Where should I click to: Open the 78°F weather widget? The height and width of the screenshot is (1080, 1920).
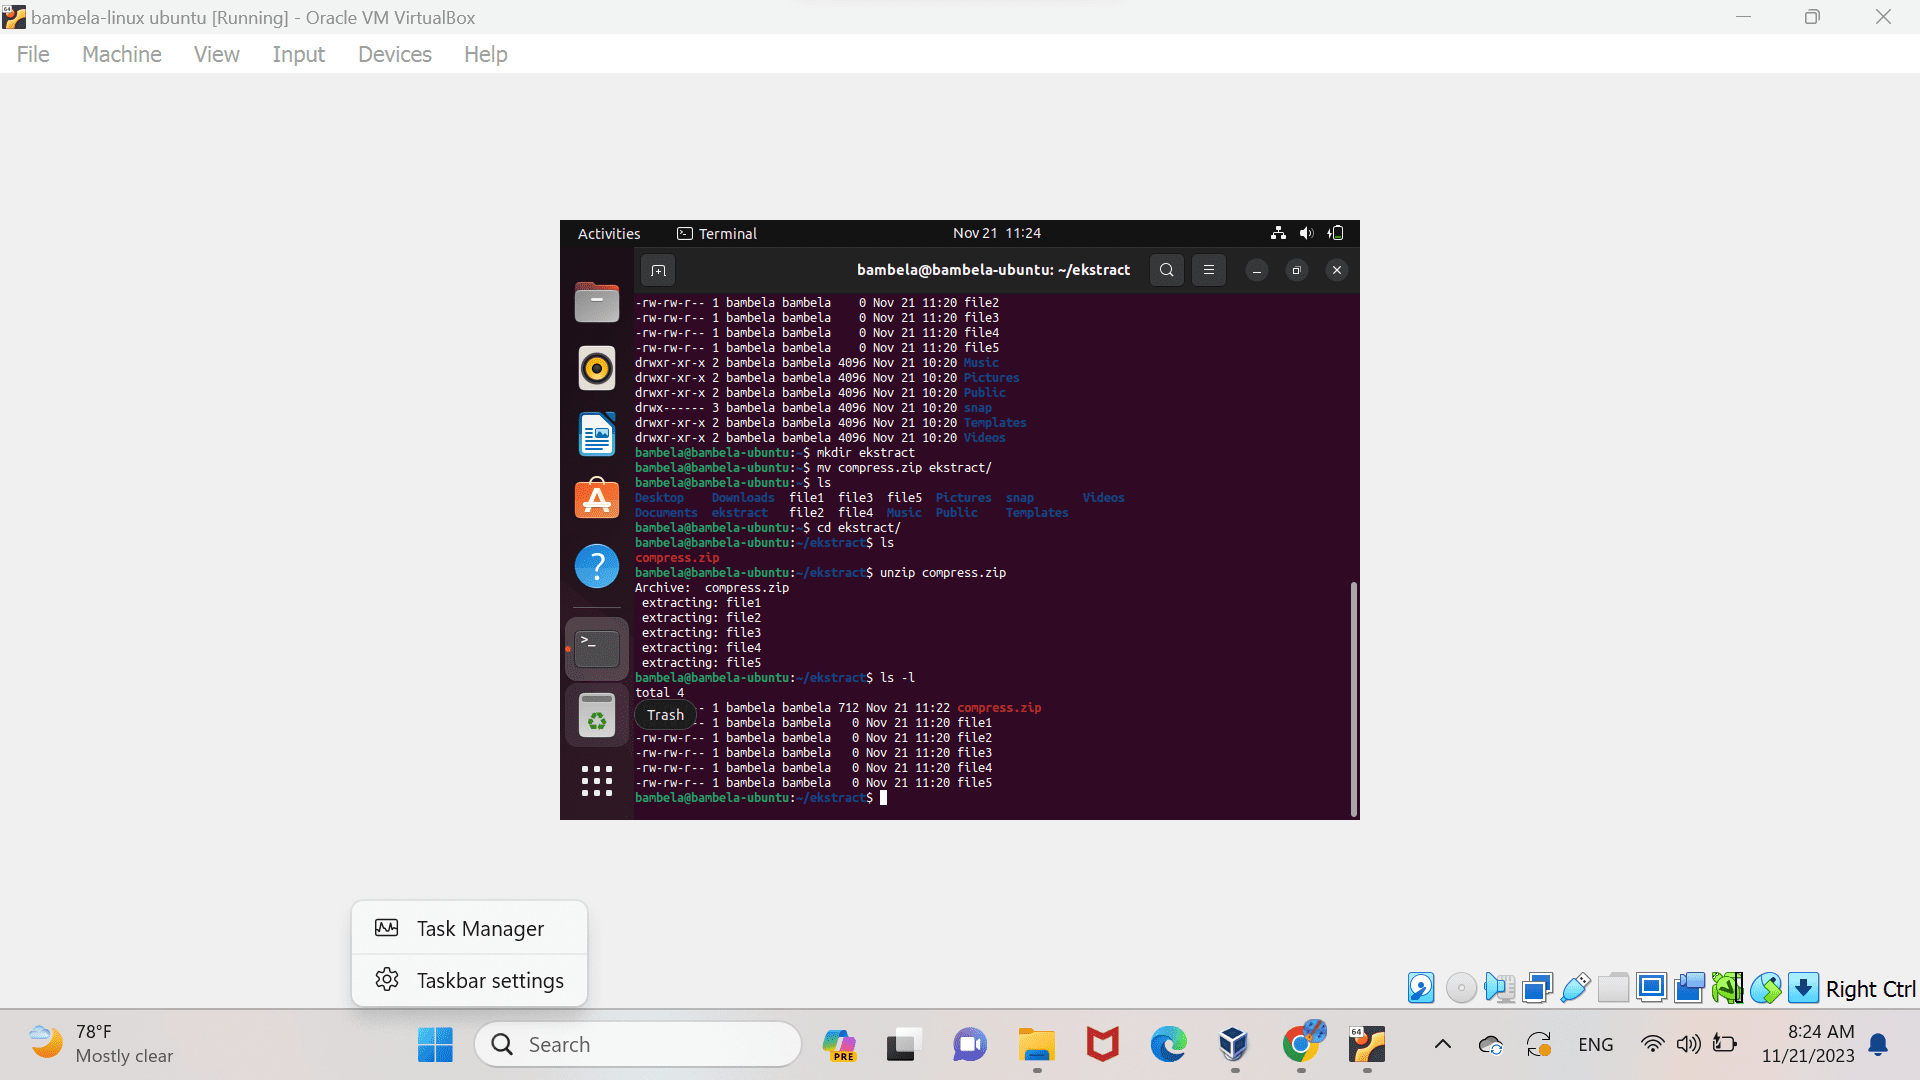[100, 1044]
